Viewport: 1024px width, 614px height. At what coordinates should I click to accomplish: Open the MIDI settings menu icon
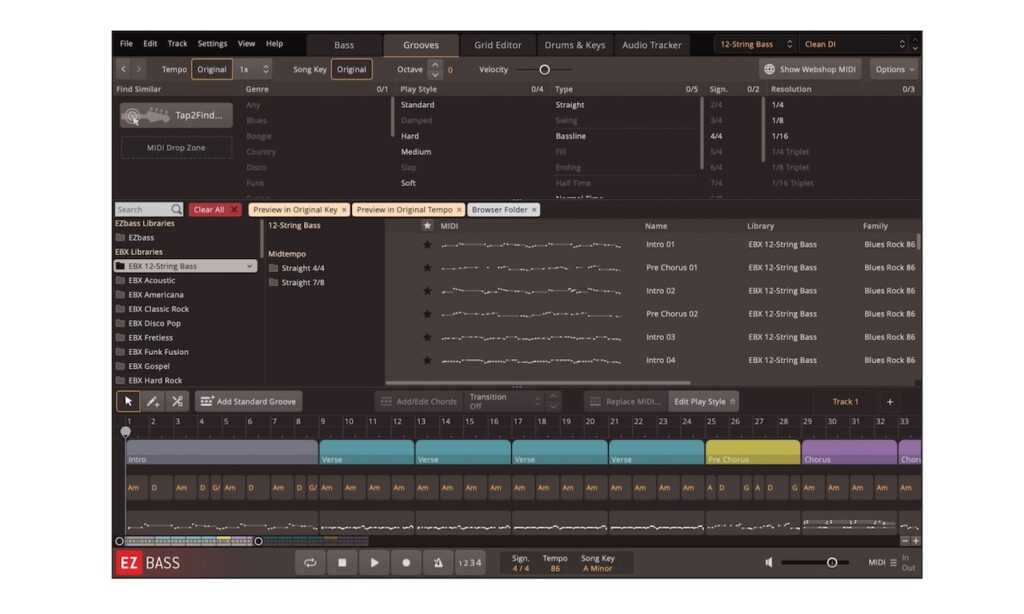(x=893, y=562)
